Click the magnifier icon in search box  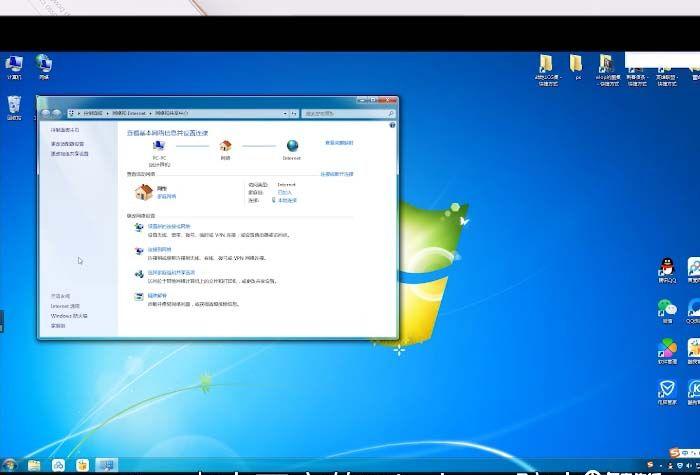391,114
